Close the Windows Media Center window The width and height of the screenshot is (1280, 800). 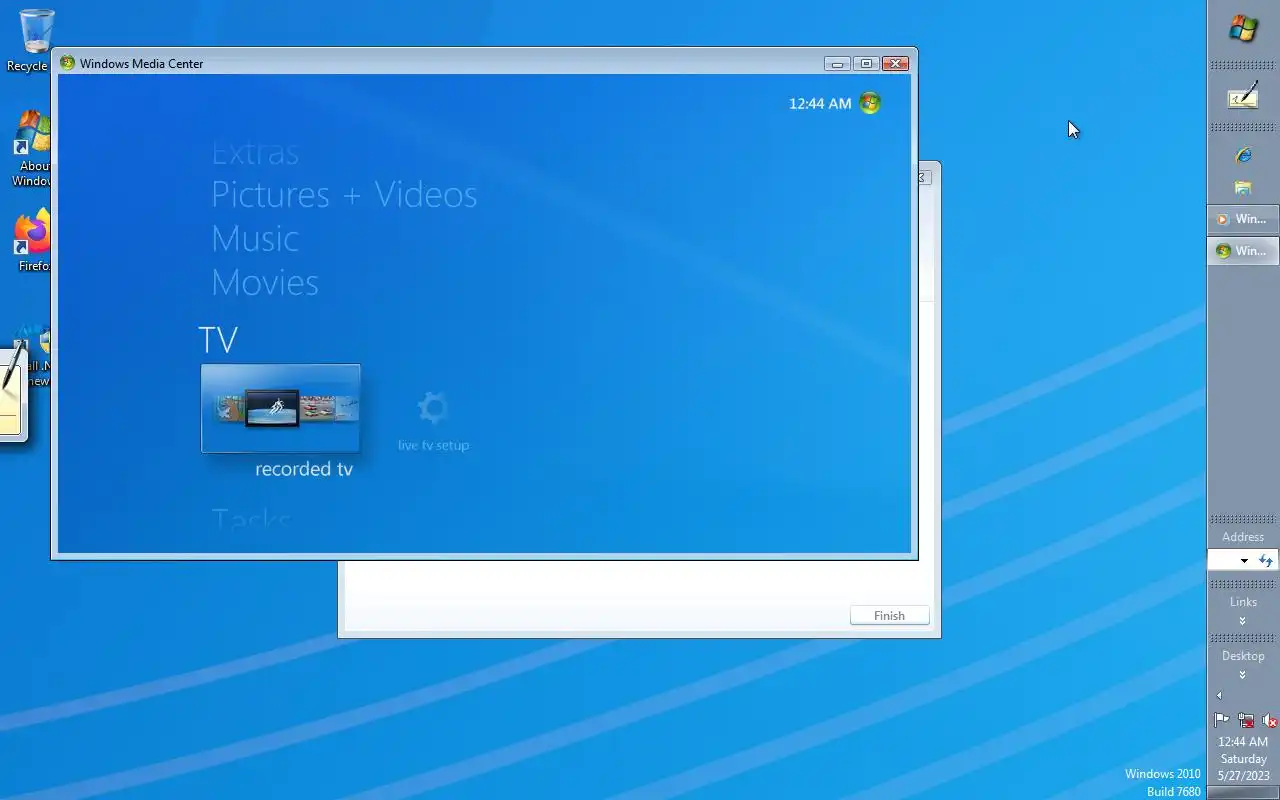895,63
